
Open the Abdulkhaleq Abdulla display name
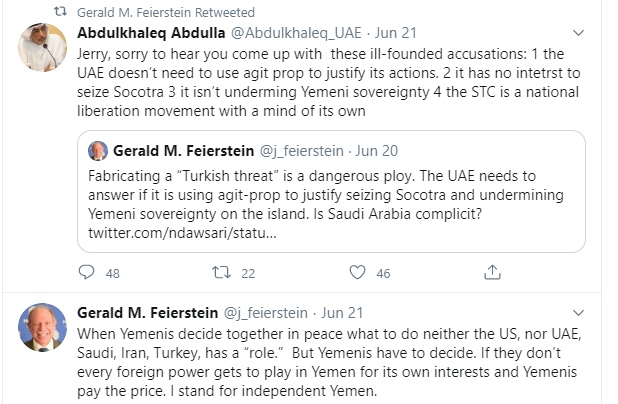[152, 33]
